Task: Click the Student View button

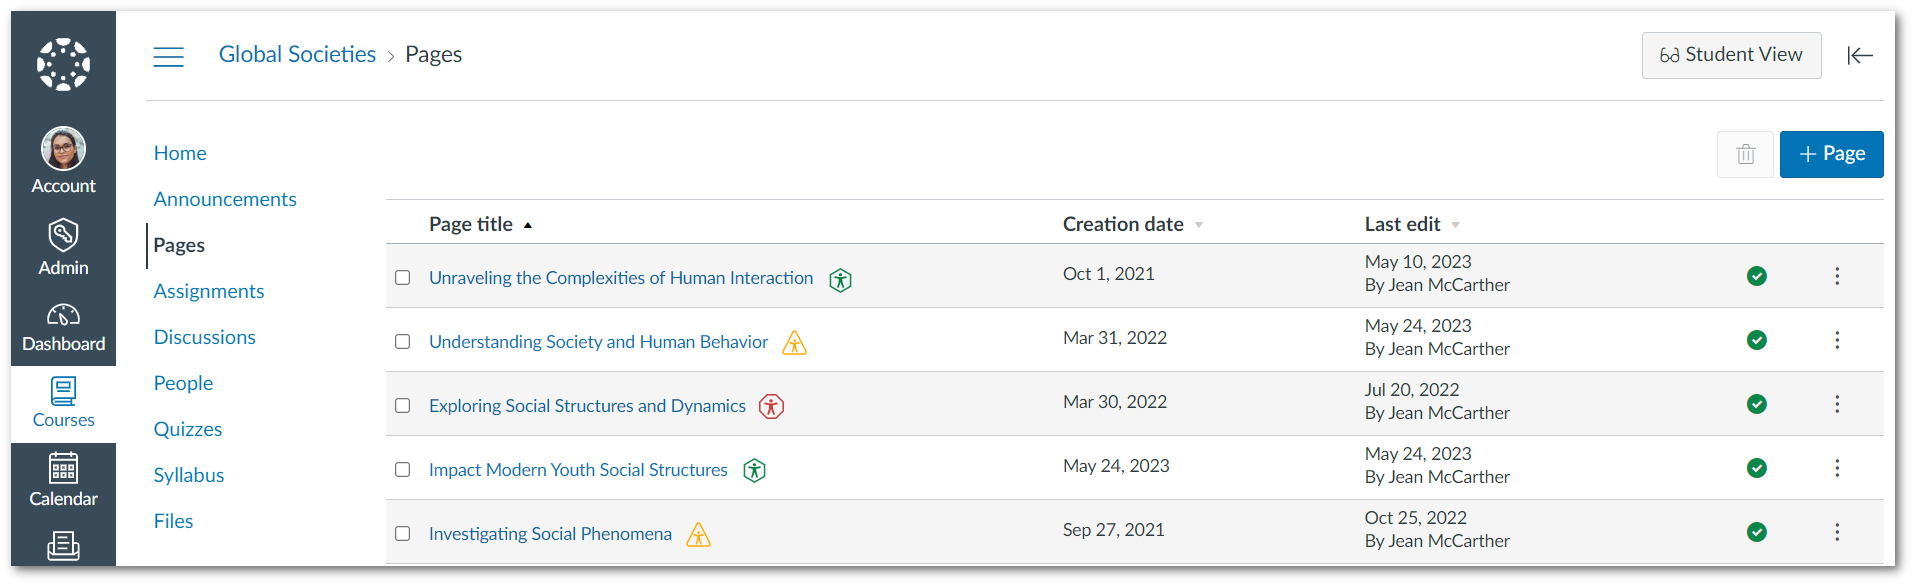Action: pyautogui.click(x=1731, y=55)
